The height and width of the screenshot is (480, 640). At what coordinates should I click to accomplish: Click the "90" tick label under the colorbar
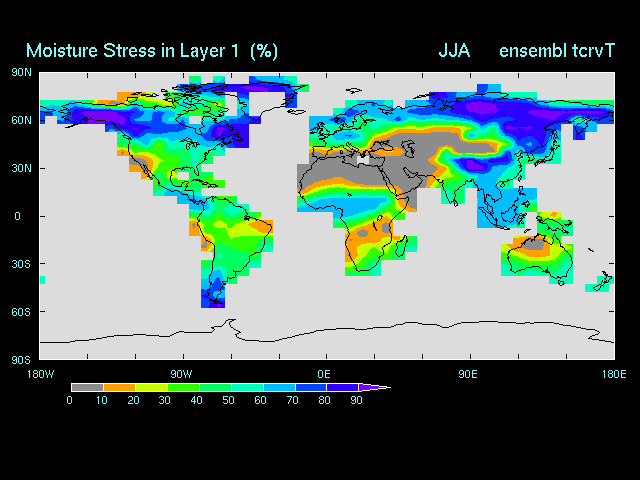coord(356,400)
